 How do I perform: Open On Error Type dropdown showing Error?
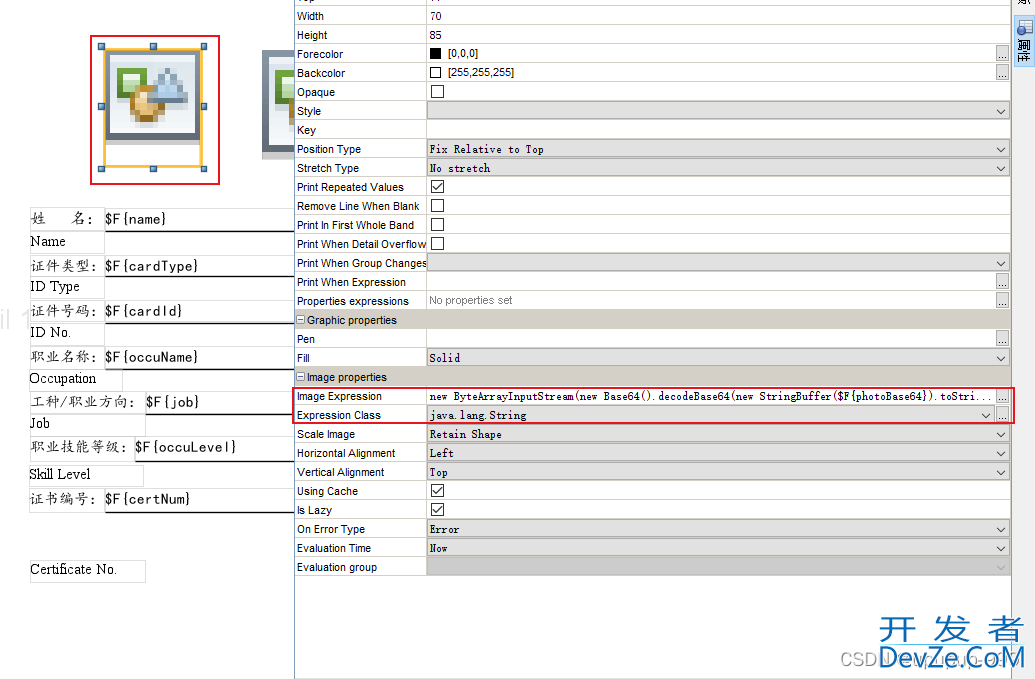tap(718, 529)
